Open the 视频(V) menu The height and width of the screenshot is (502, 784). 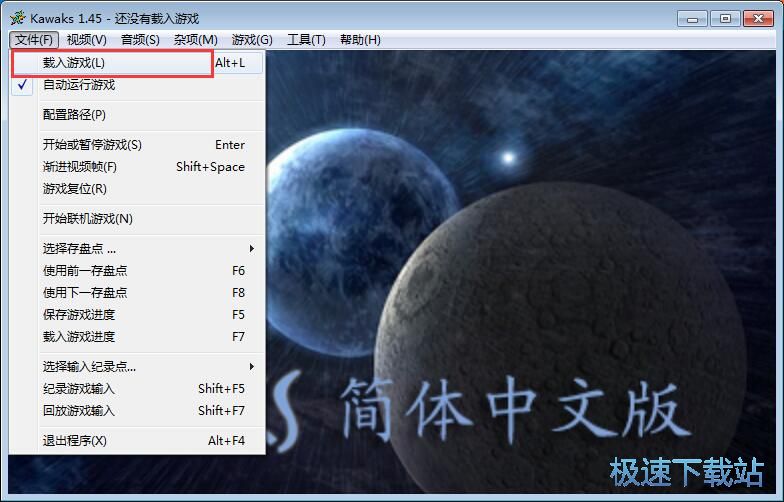87,40
